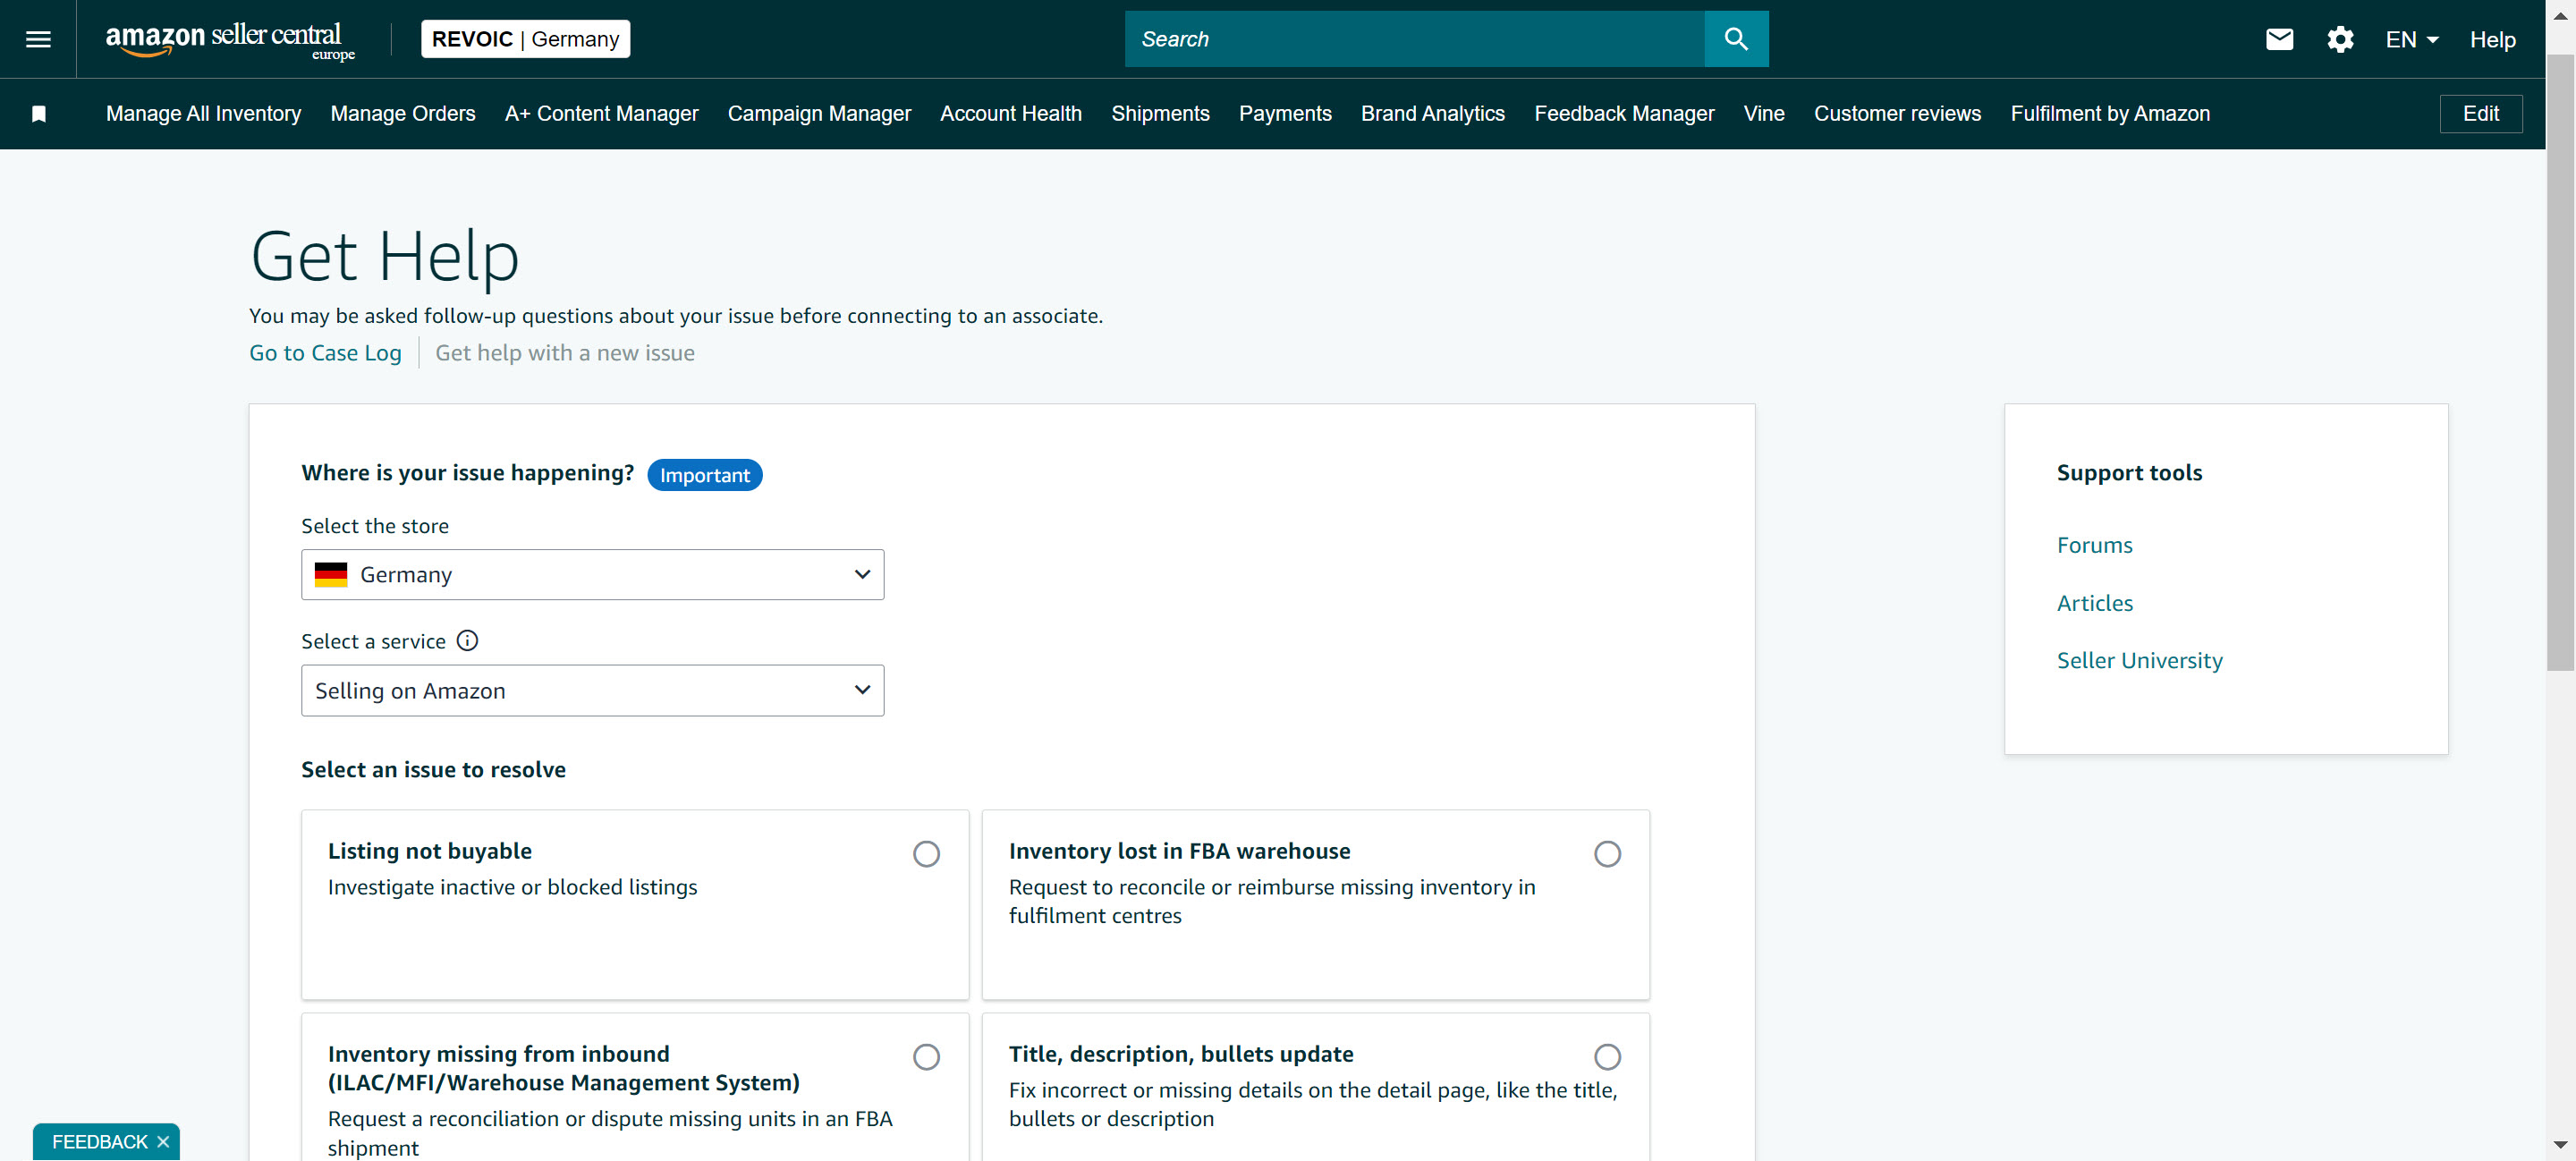Open Fulfilment by Amazon
Viewport: 2576px width, 1161px height.
pos(2110,114)
